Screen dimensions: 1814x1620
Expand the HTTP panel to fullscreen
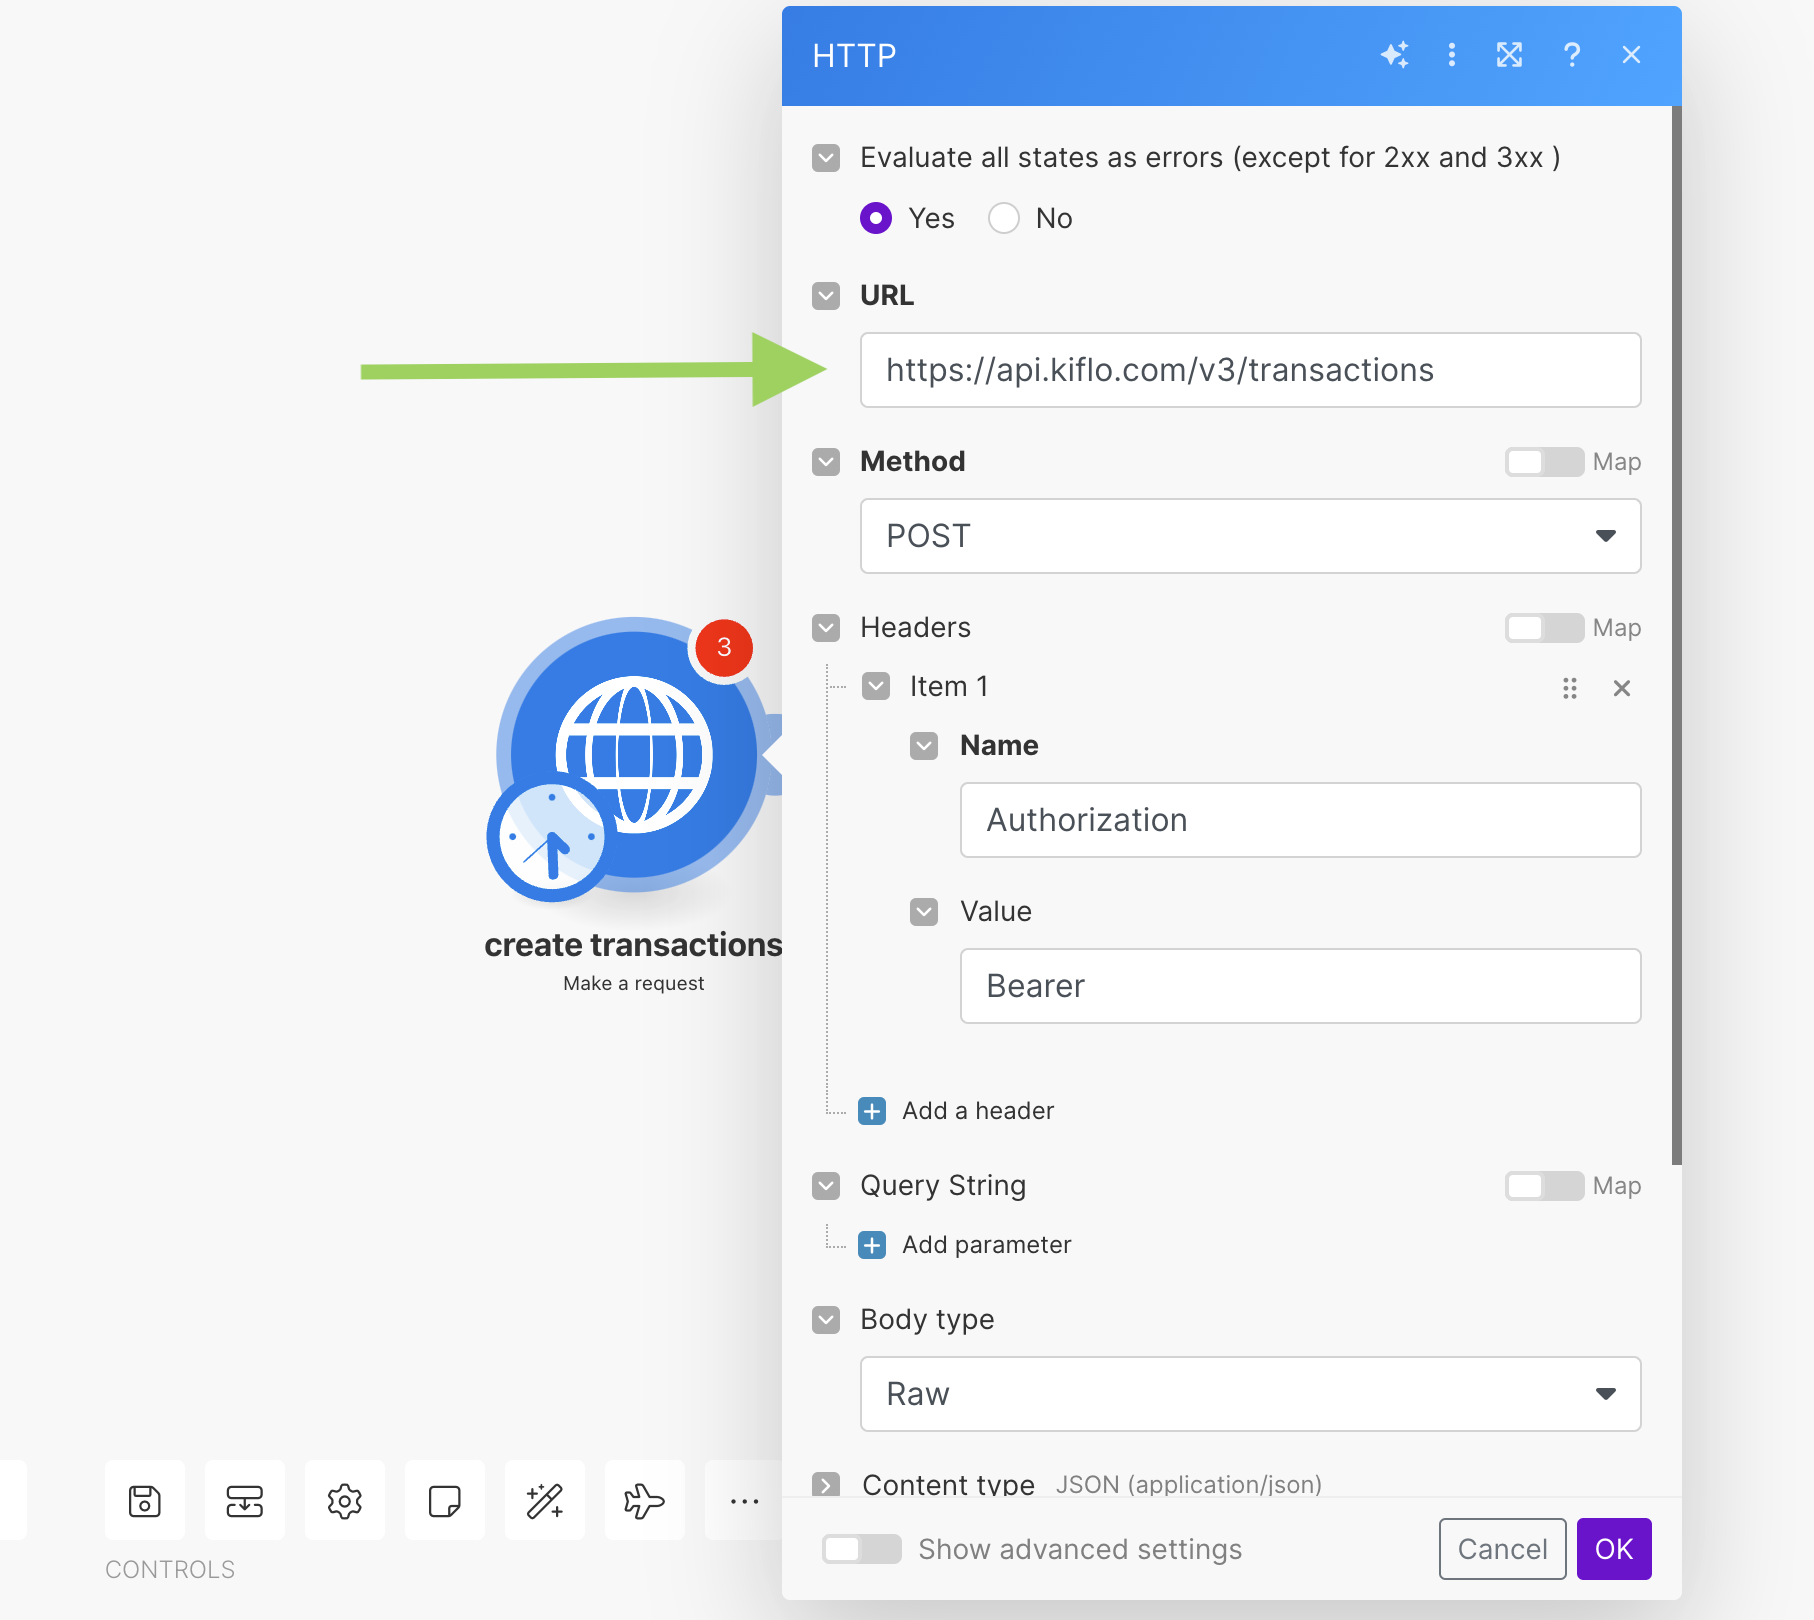[x=1509, y=55]
